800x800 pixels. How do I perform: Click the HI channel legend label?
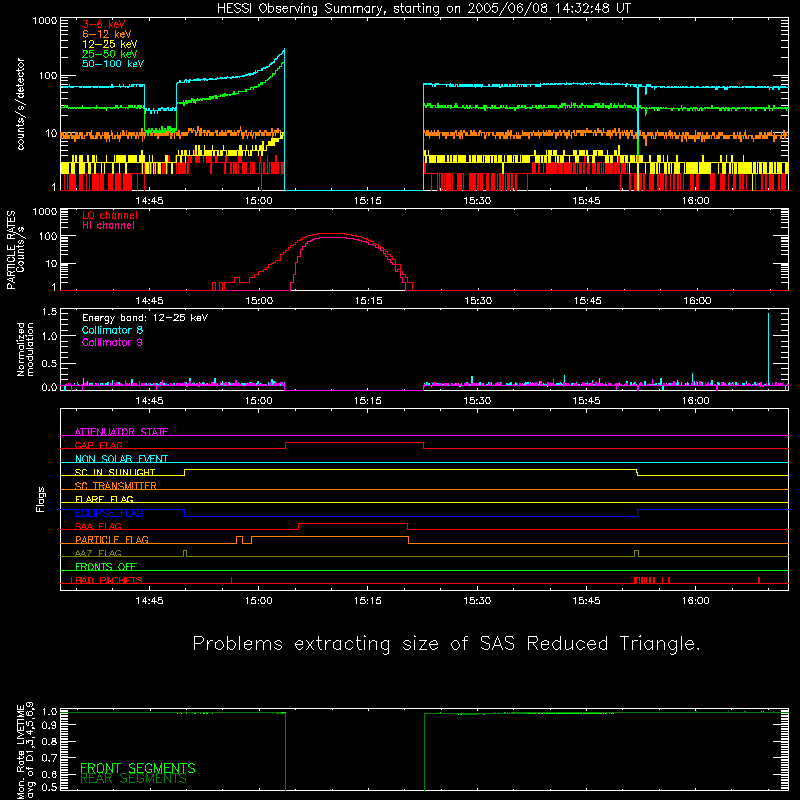108,225
